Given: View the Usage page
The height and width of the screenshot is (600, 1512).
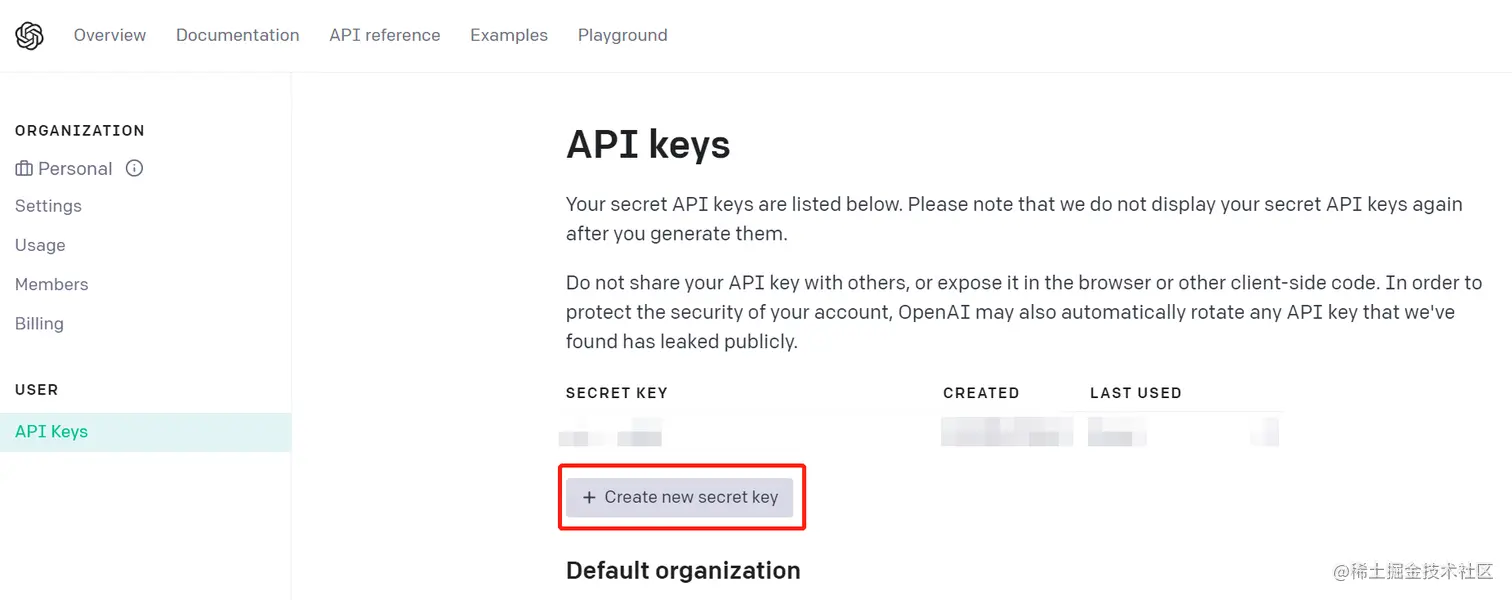Looking at the screenshot, I should pos(40,245).
